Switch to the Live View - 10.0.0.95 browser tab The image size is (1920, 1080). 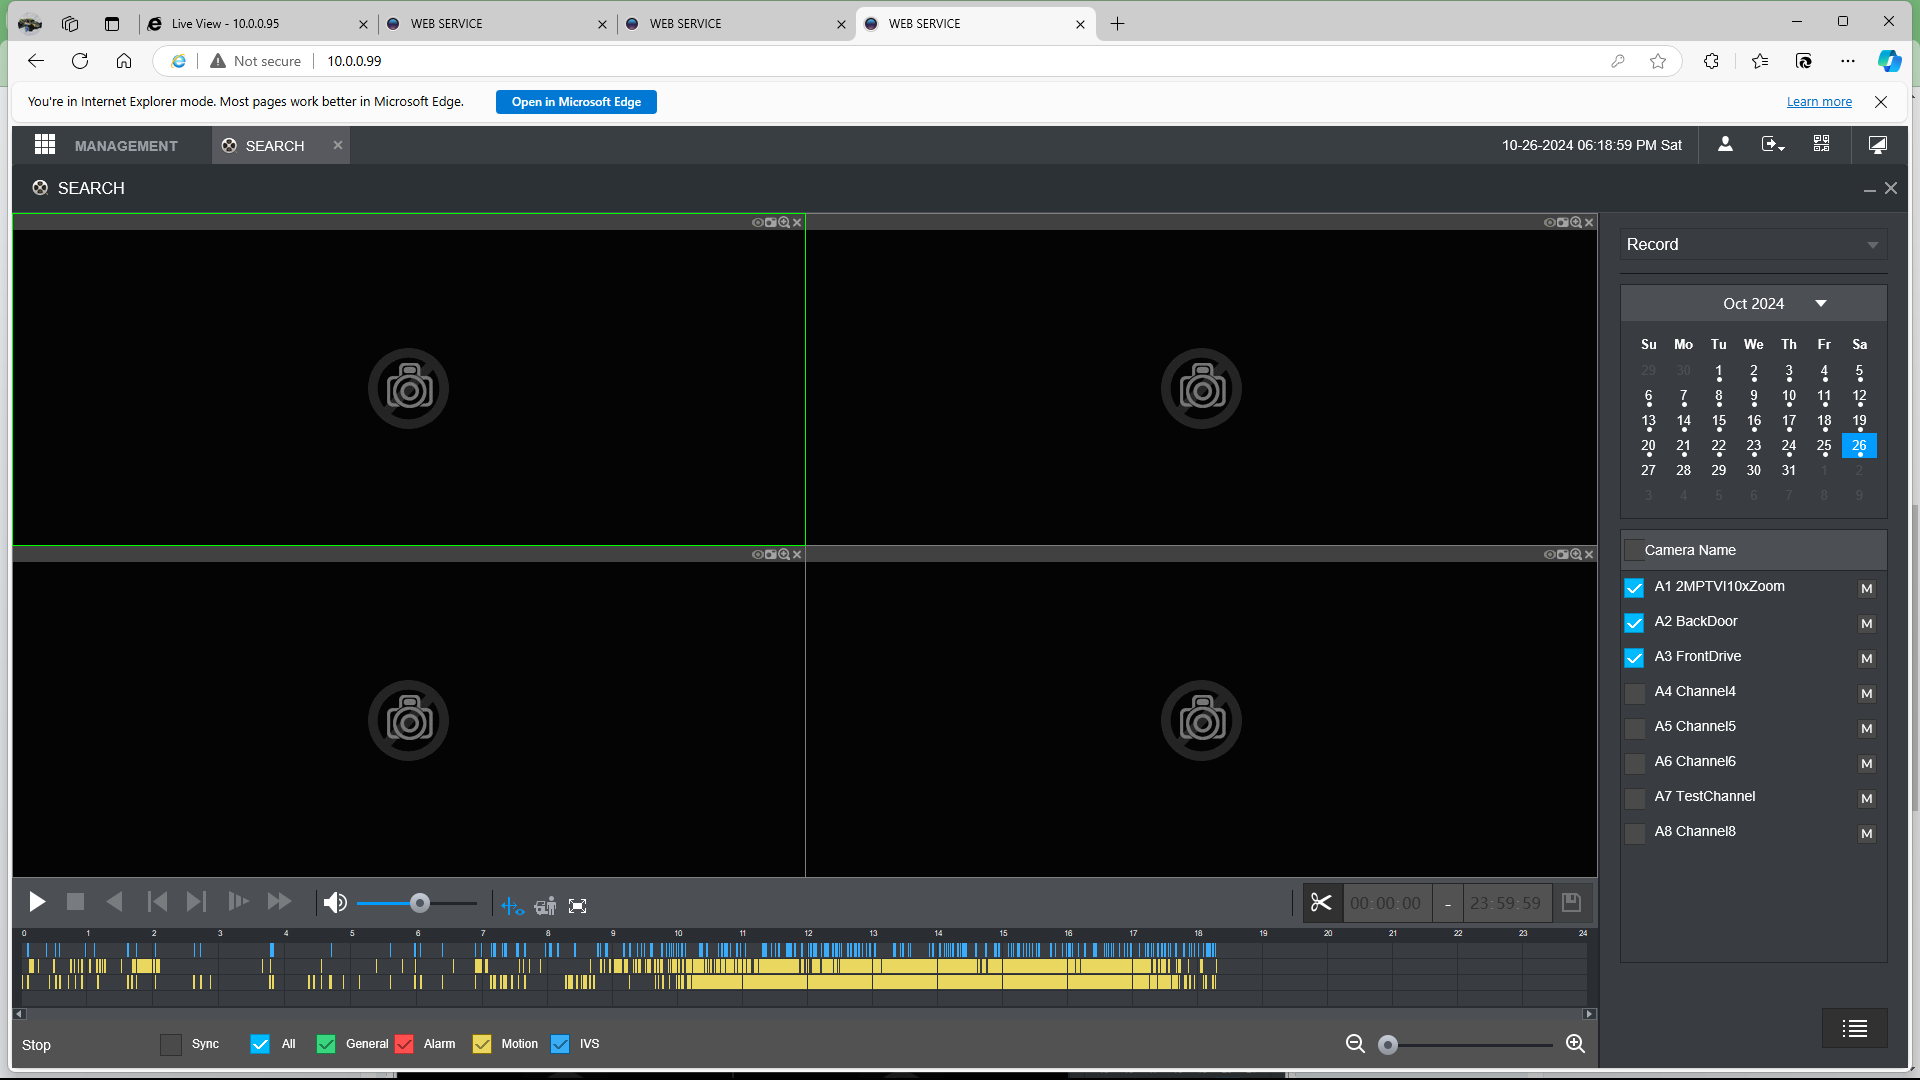click(x=256, y=24)
